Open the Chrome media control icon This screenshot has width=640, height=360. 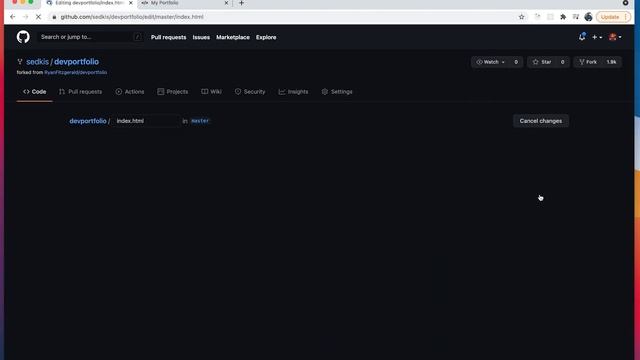pyautogui.click(x=576, y=17)
